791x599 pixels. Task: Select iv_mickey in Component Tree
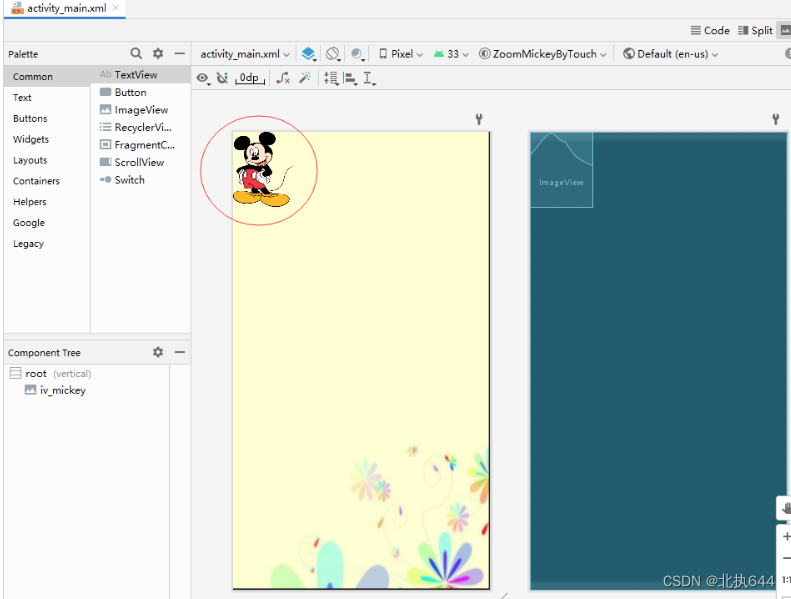[x=55, y=390]
